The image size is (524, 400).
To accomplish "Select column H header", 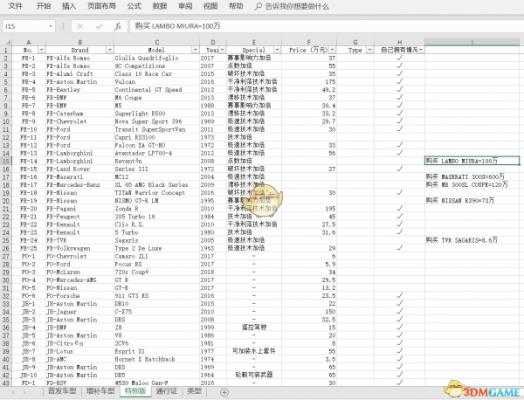I will [399, 42].
